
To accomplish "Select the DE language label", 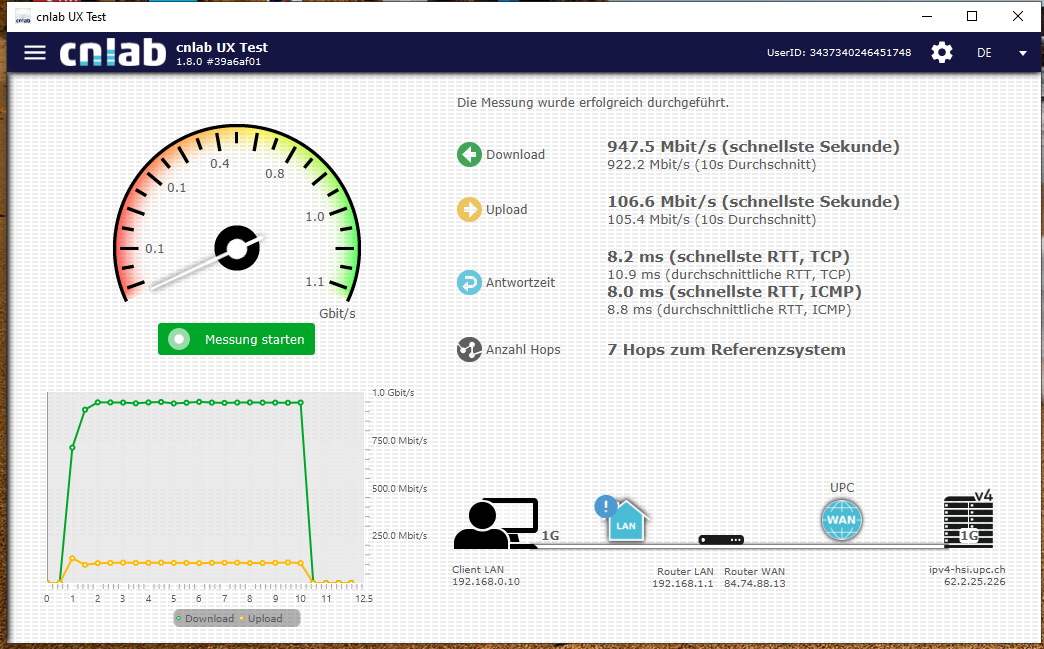I will tap(984, 53).
